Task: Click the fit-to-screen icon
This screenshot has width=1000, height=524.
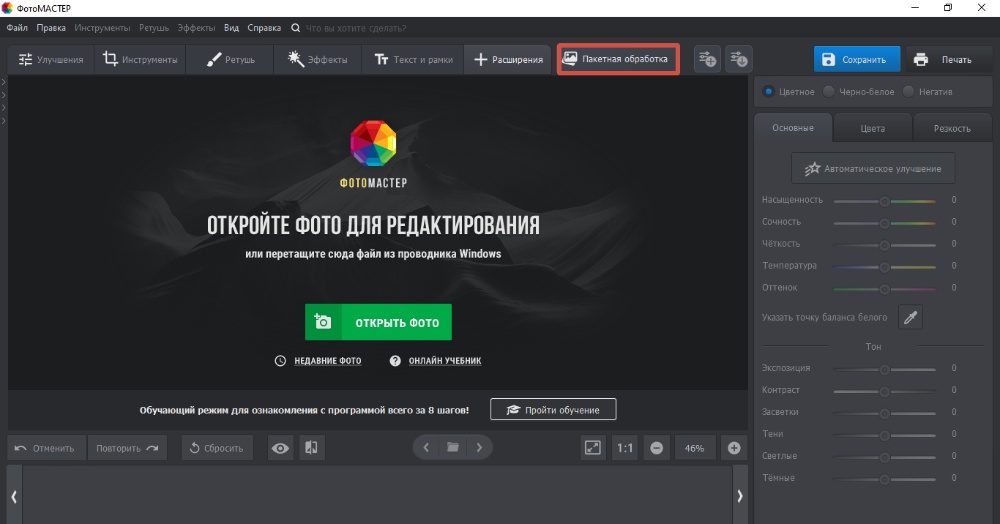Action: click(593, 448)
